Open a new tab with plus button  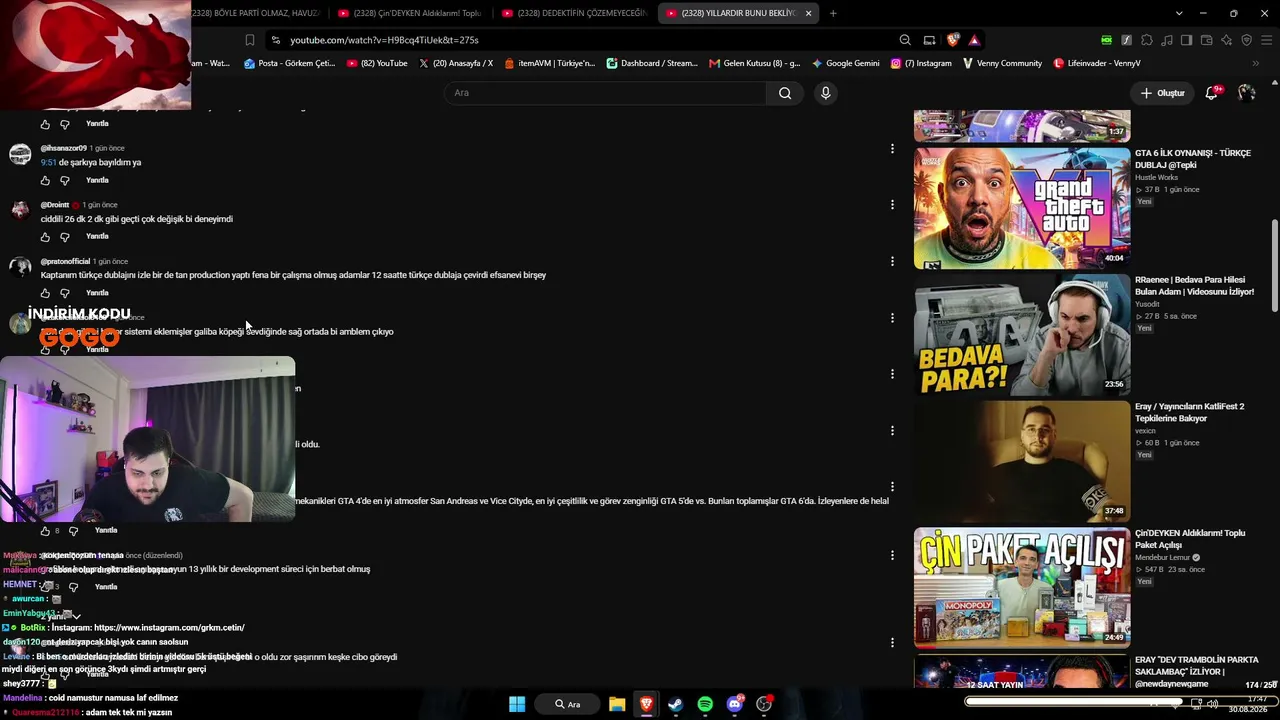[x=833, y=13]
